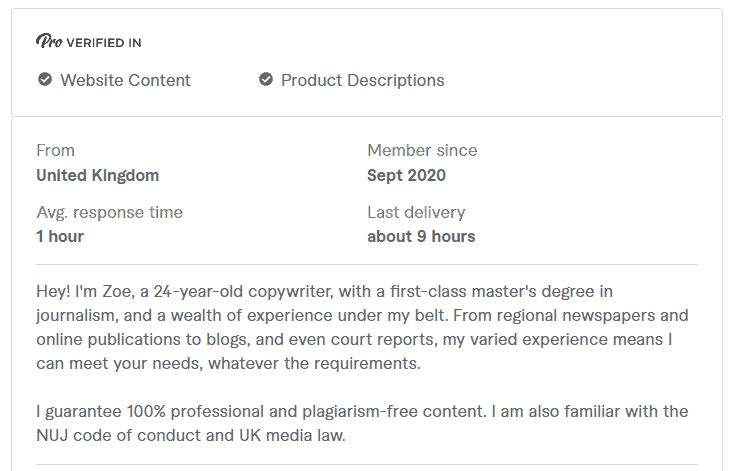Click the Last delivery label

tap(416, 213)
